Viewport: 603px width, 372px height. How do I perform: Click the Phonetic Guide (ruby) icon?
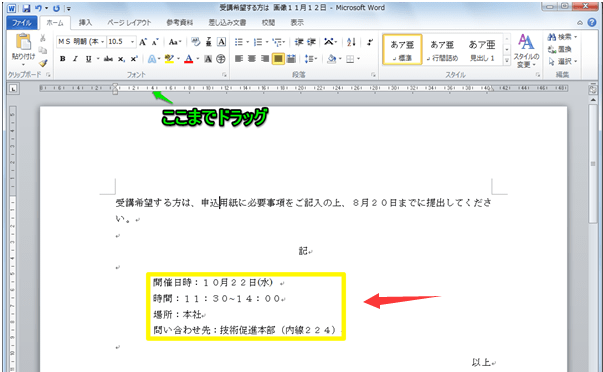208,42
